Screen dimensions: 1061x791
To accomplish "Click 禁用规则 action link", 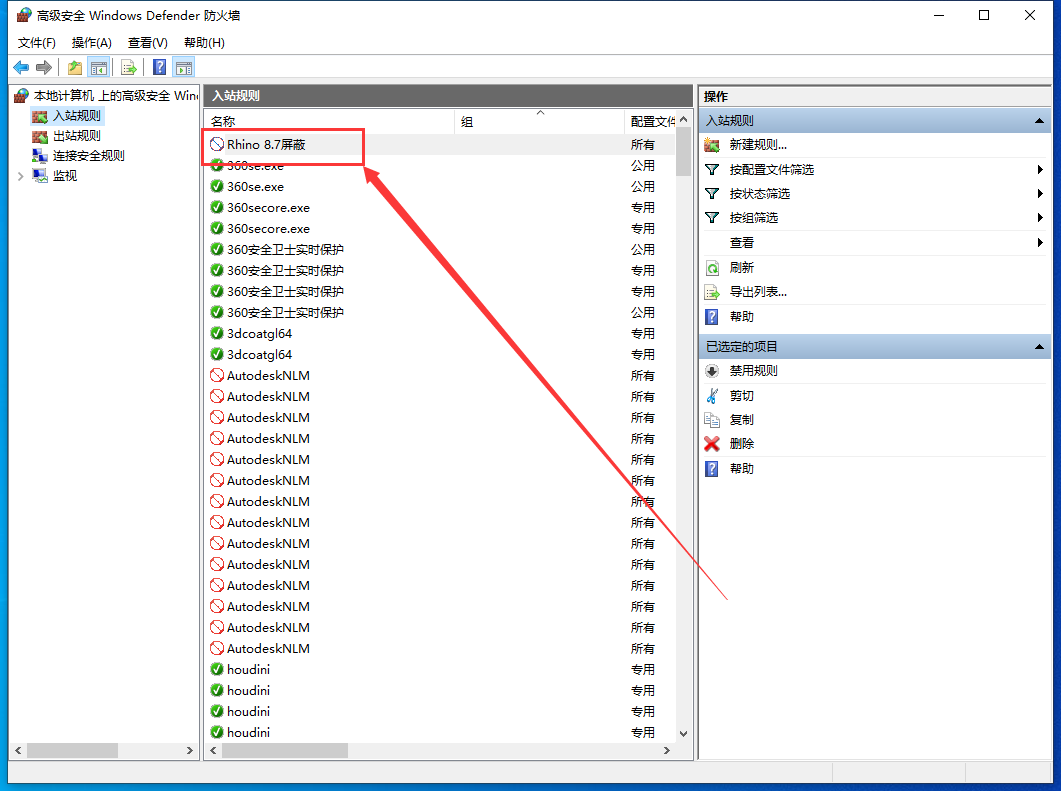I will tap(753, 371).
